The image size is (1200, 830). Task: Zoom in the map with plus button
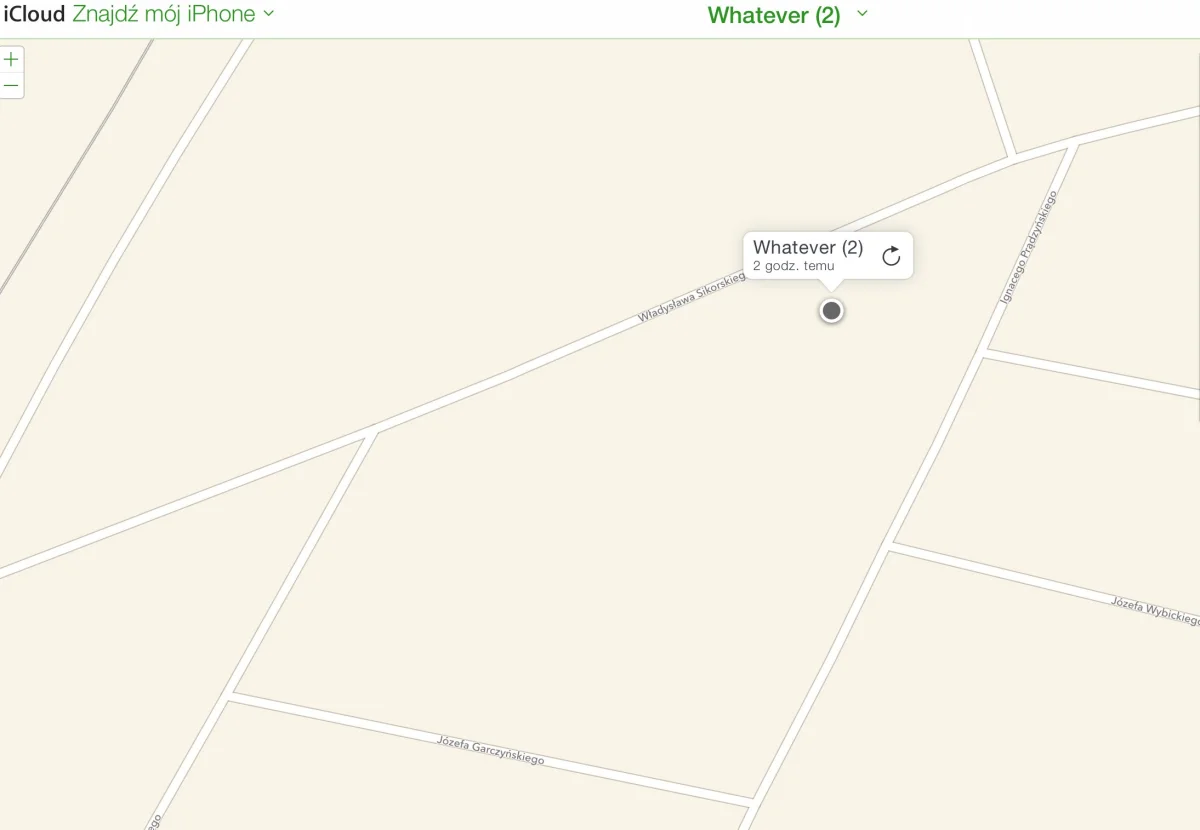click(x=11, y=59)
